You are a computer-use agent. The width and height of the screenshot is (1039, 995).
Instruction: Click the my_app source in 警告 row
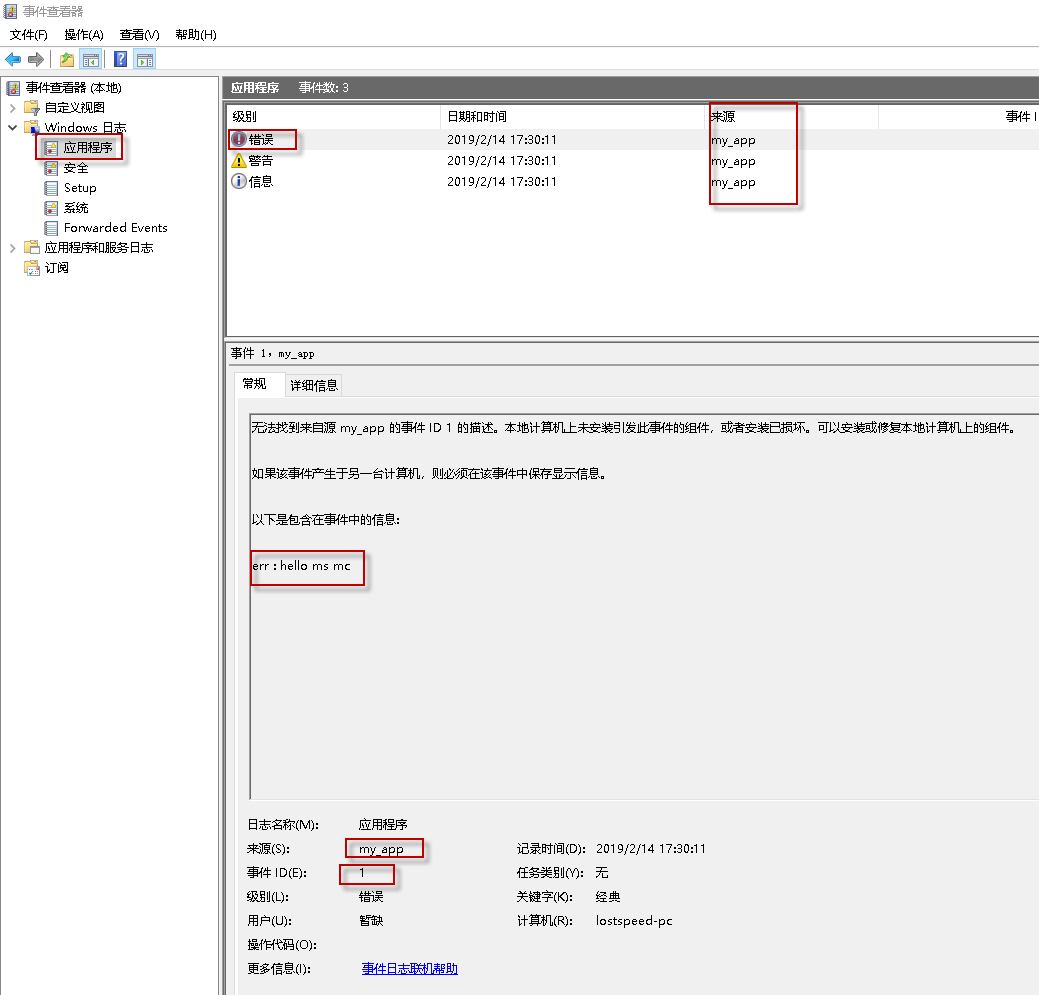733,161
